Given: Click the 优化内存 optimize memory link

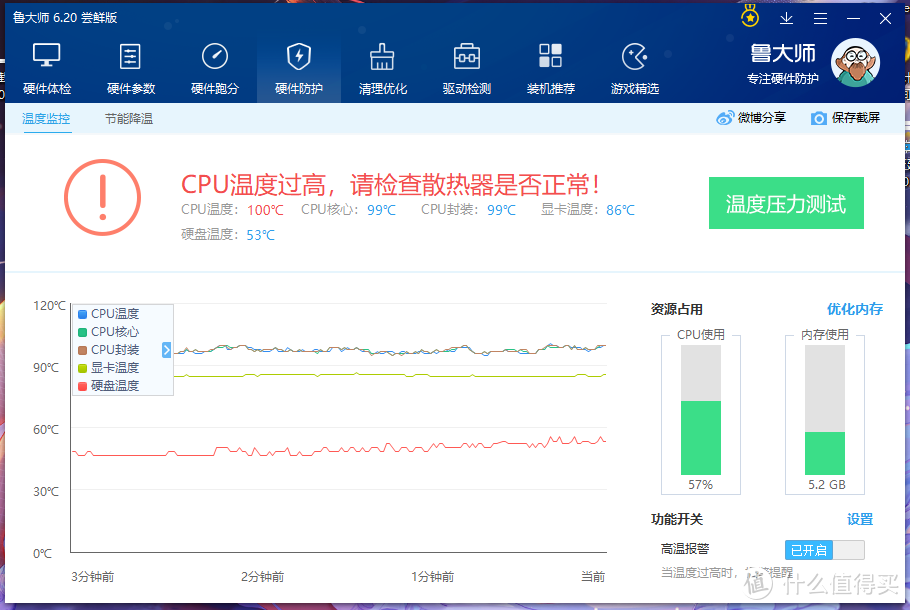Looking at the screenshot, I should pyautogui.click(x=854, y=309).
